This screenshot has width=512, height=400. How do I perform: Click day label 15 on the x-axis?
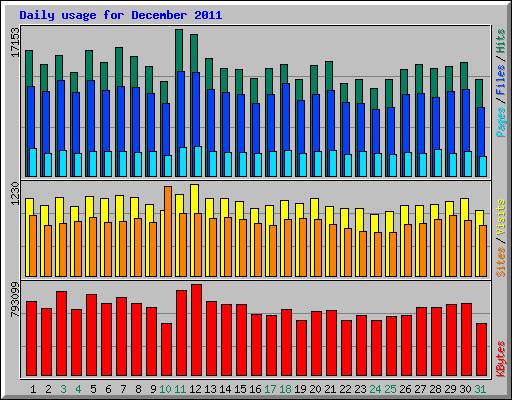click(x=240, y=389)
